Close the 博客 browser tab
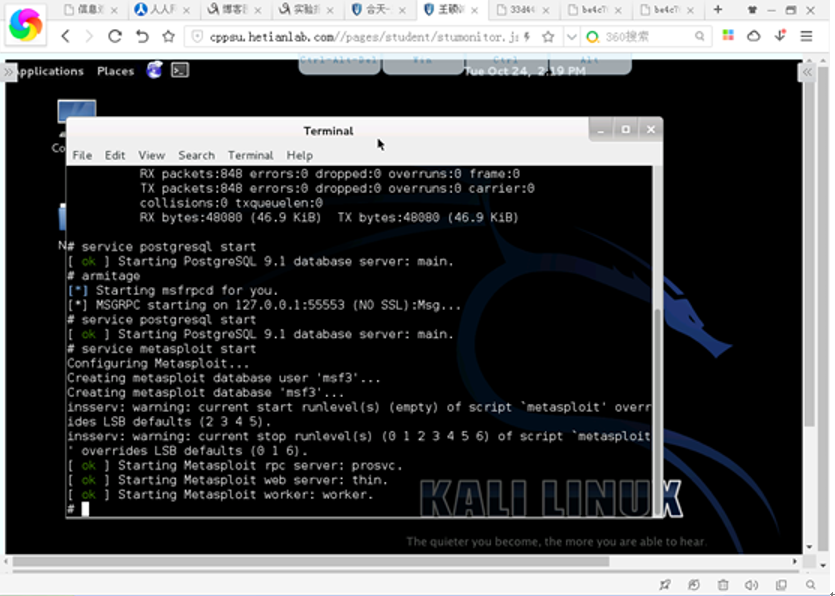The height and width of the screenshot is (596, 835). pos(258,10)
